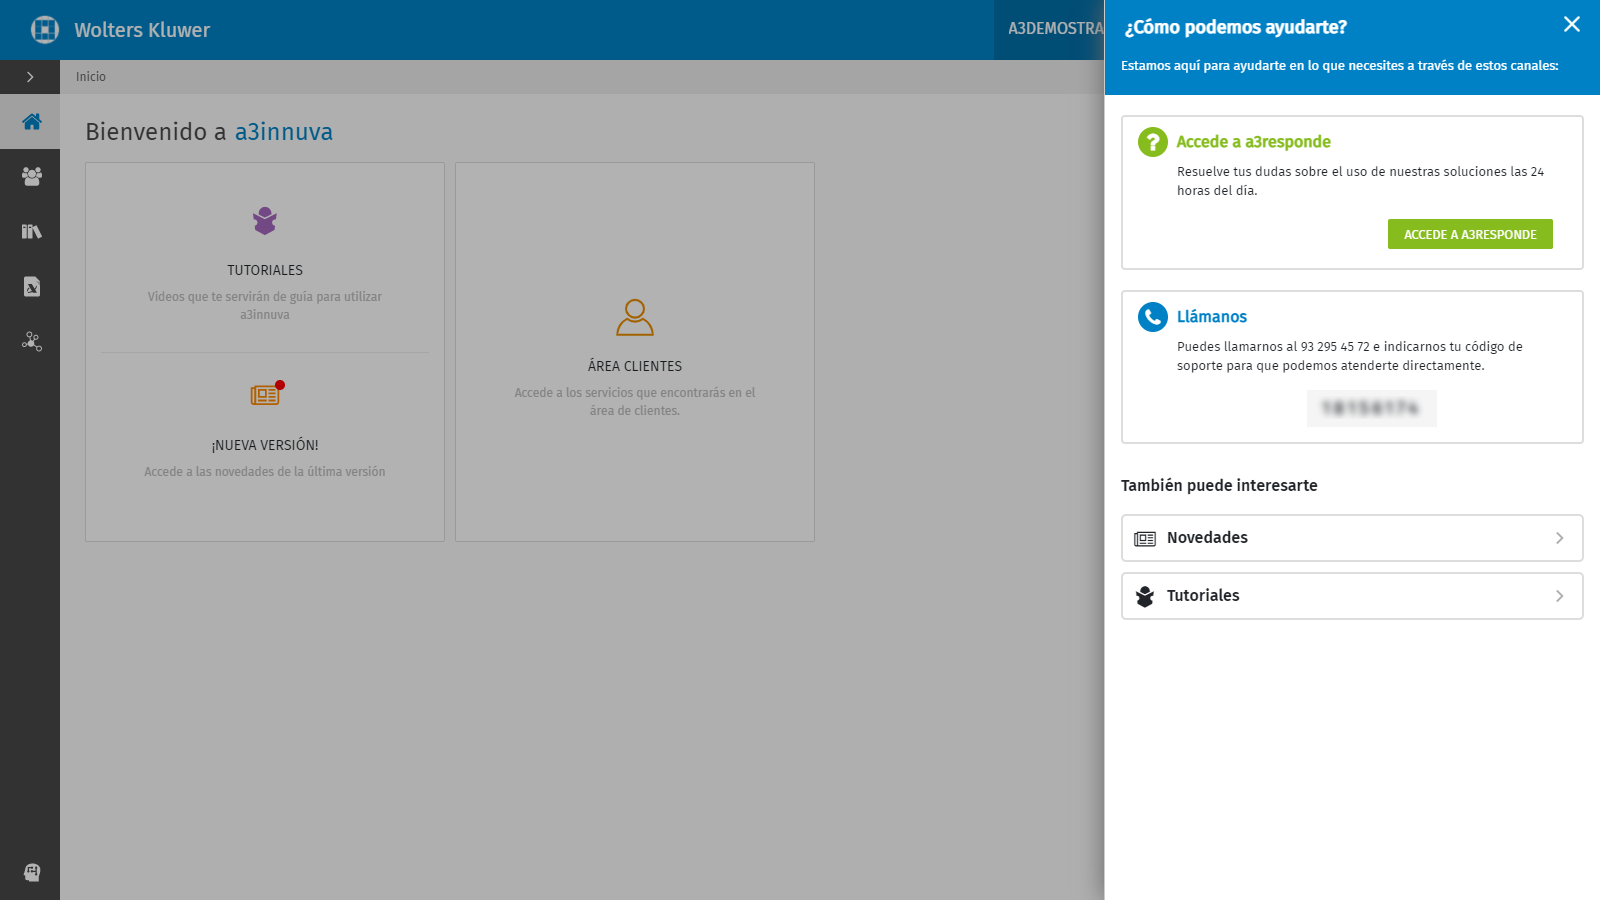1600x900 pixels.
Task: Expand the sidebar with the arrow toggle
Action: coord(30,77)
